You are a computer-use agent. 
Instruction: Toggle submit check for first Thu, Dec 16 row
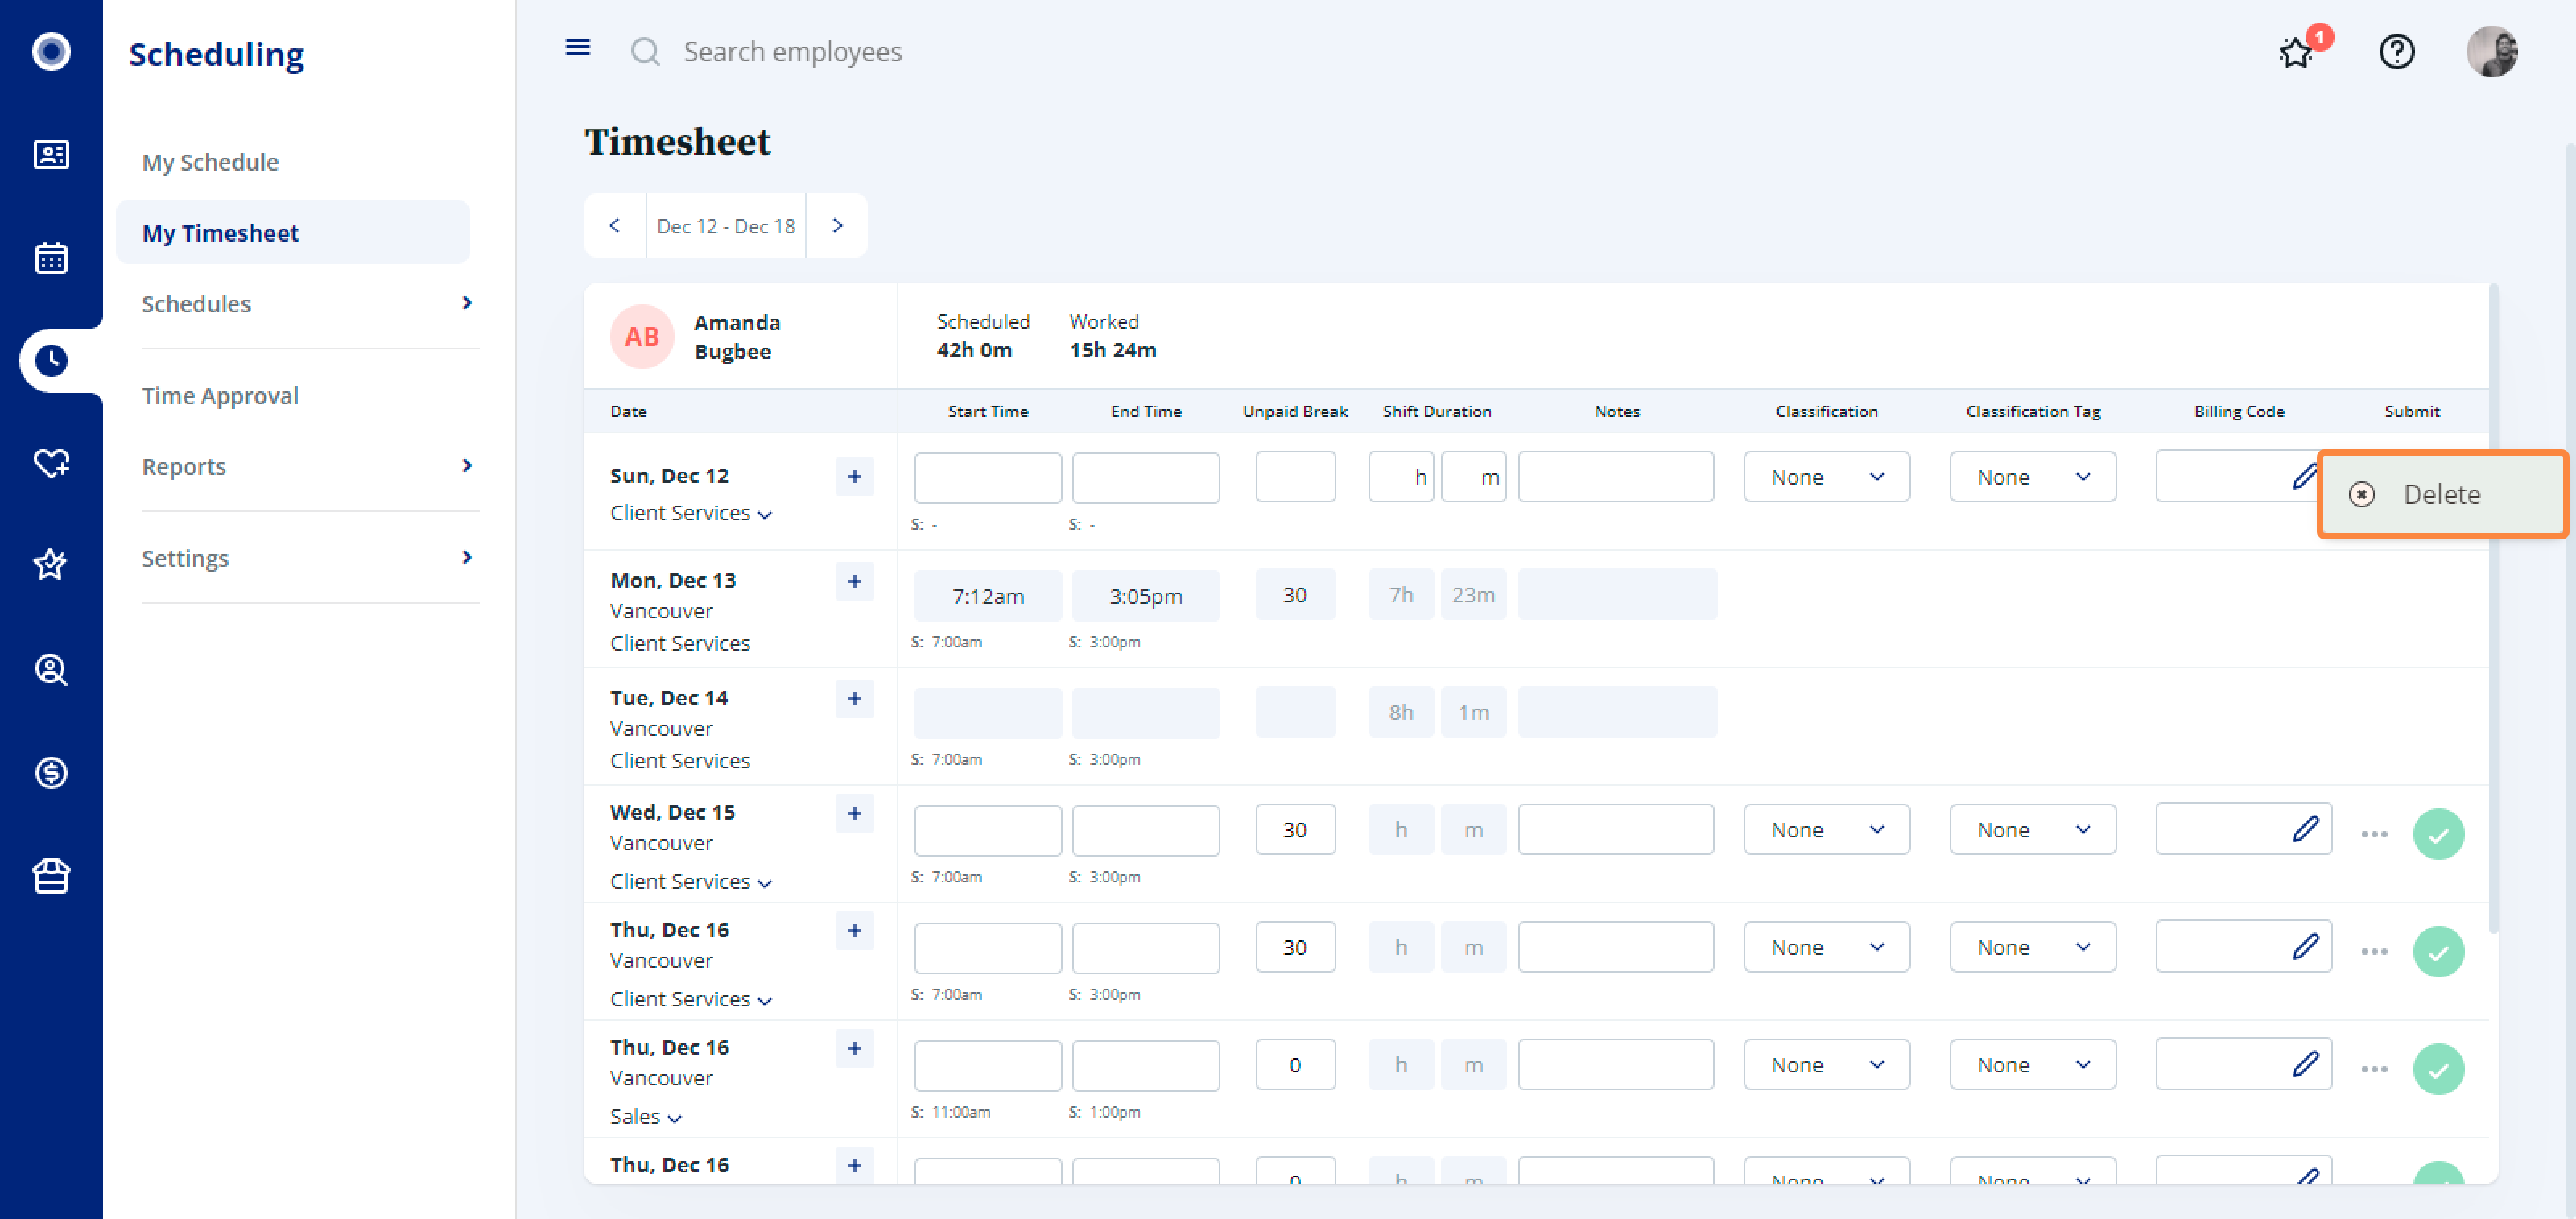click(x=2438, y=951)
